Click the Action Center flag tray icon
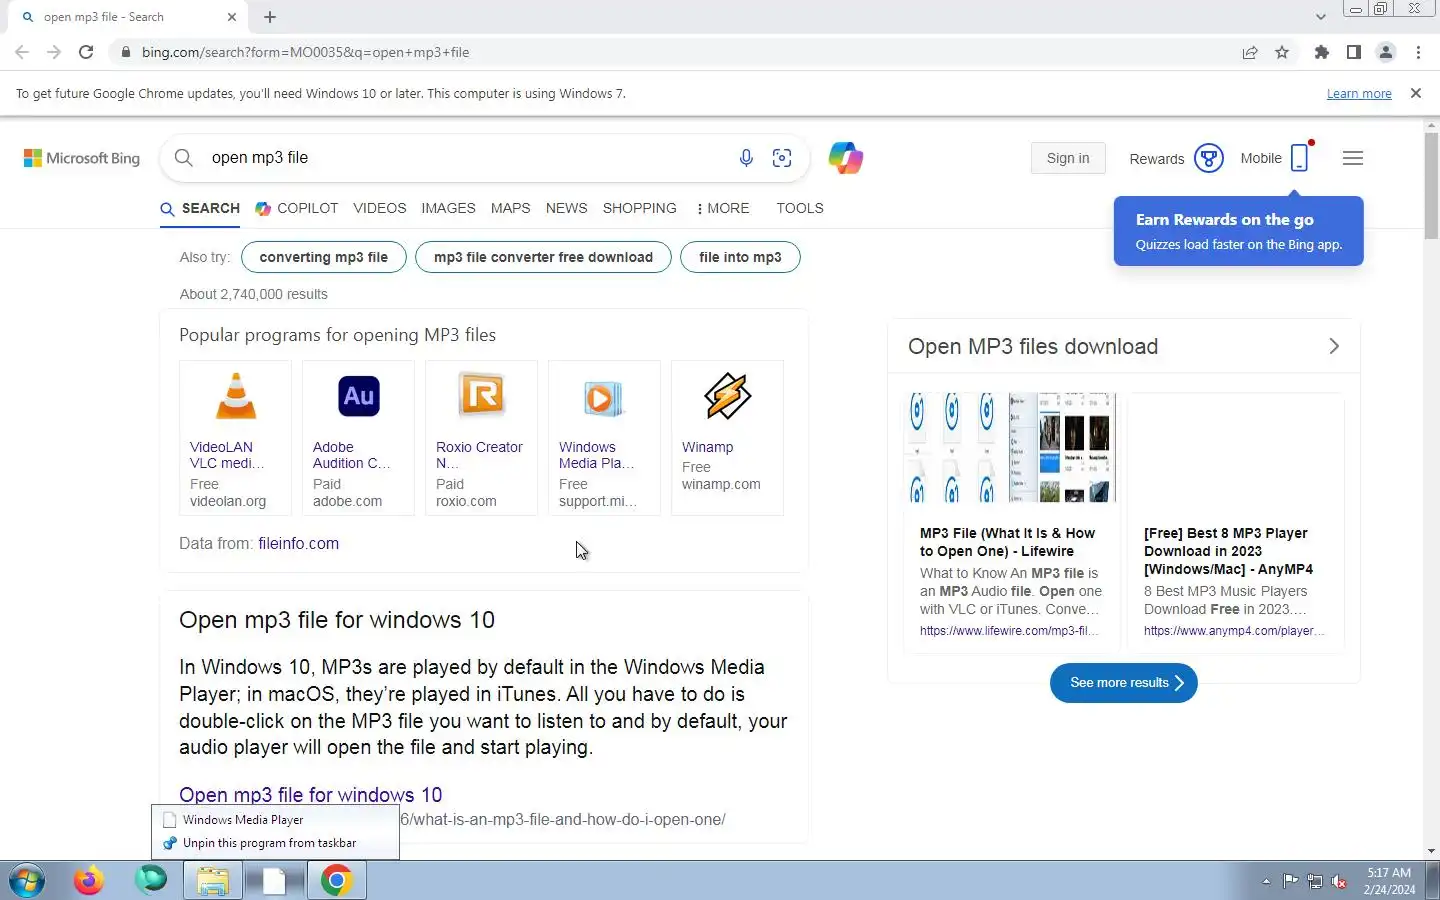This screenshot has width=1440, height=900. click(x=1291, y=881)
